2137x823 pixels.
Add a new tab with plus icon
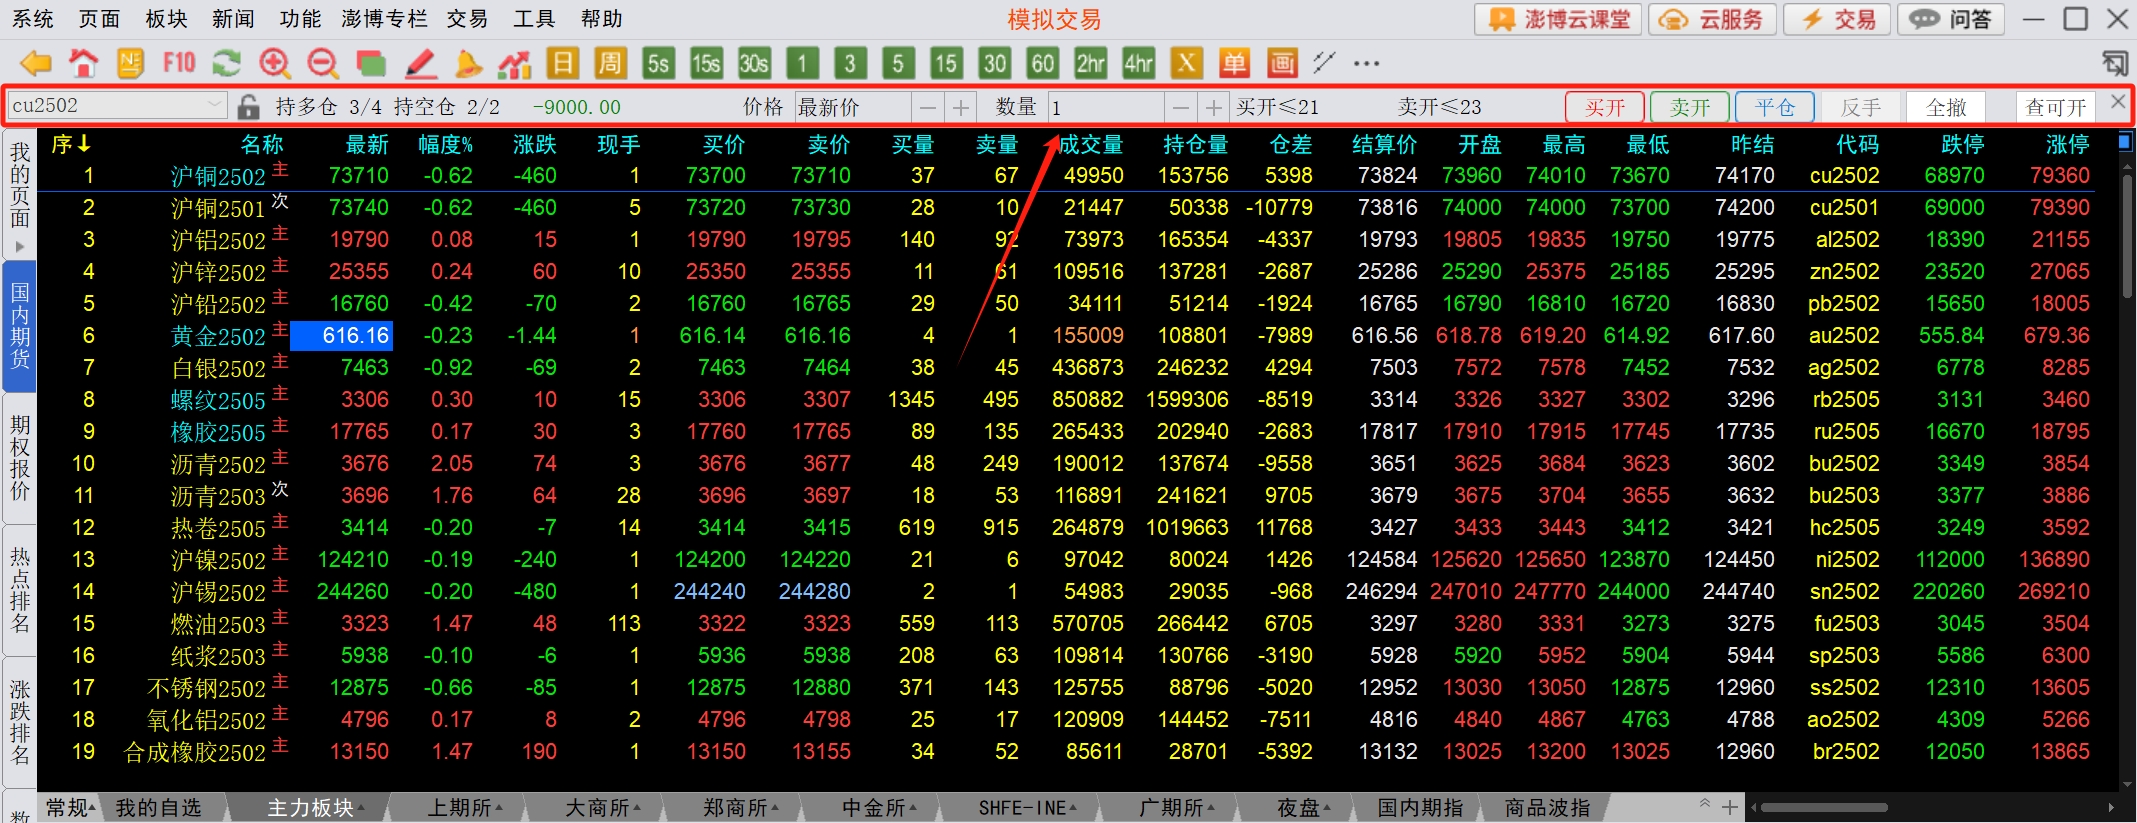pos(1730,806)
